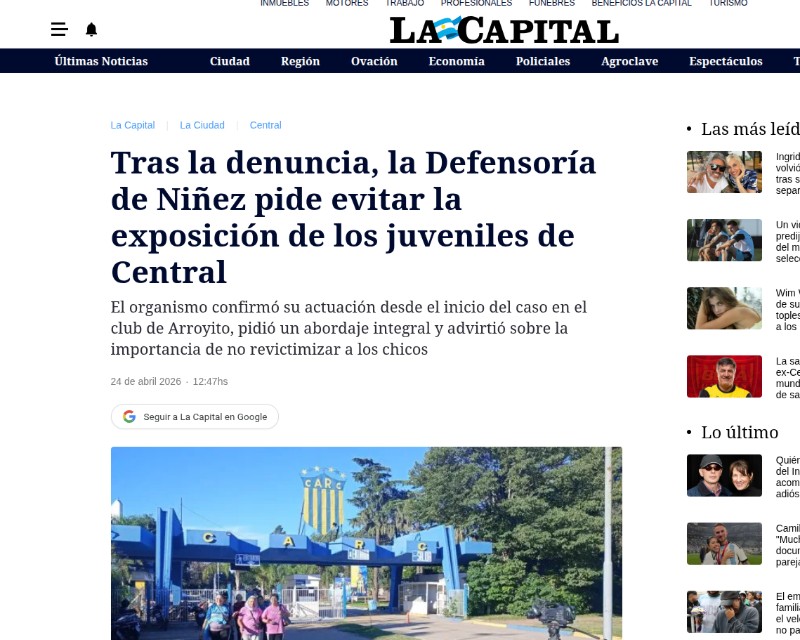
Task: Click the Lo último heading
Action: click(x=739, y=432)
